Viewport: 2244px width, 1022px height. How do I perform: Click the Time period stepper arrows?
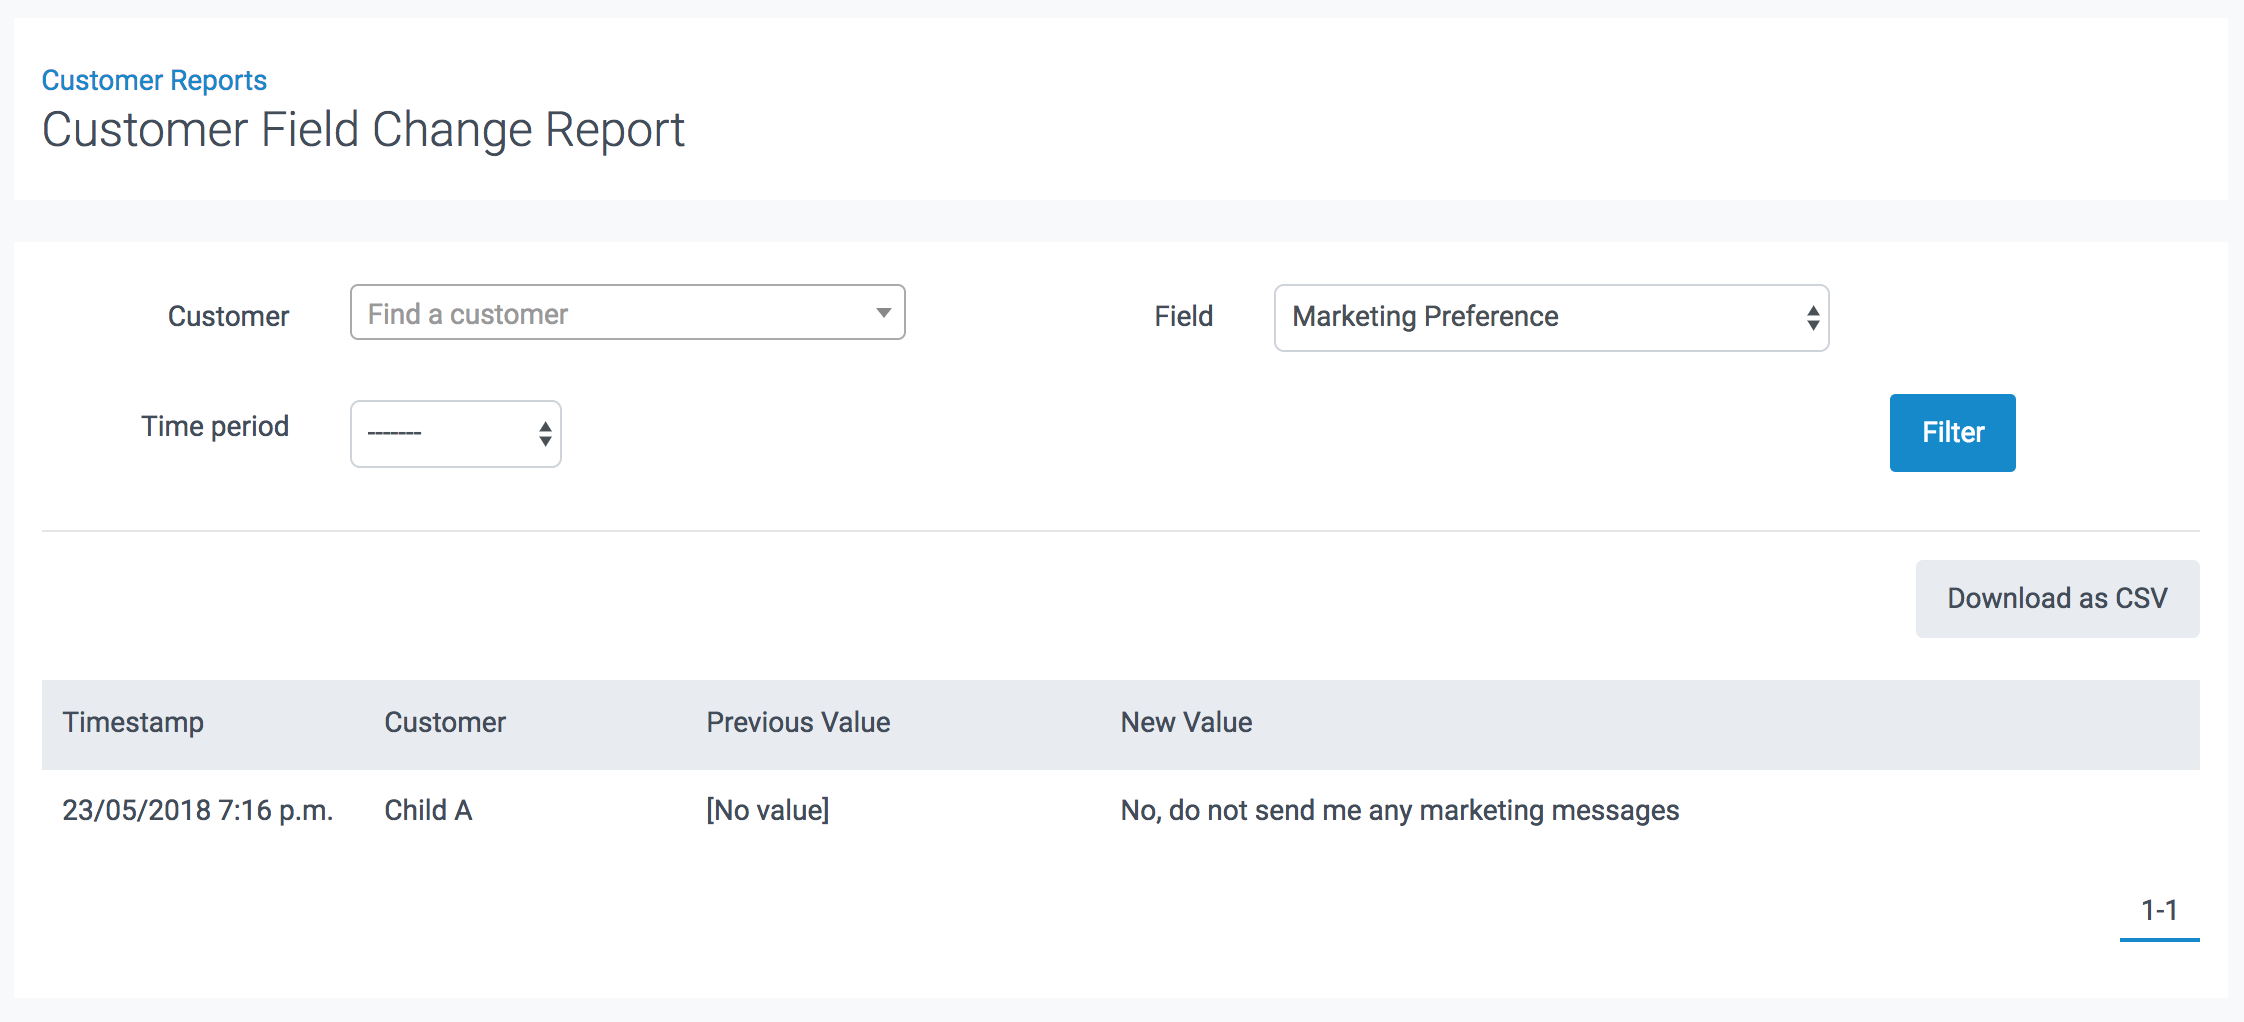click(x=543, y=433)
